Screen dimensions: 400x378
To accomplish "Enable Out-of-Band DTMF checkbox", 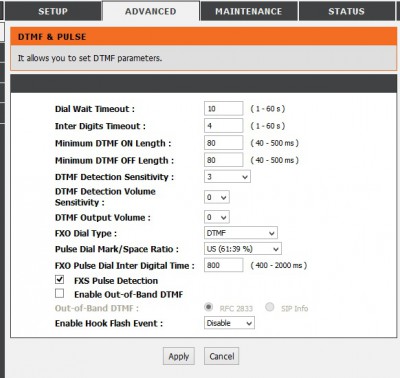I will click(x=60, y=293).
